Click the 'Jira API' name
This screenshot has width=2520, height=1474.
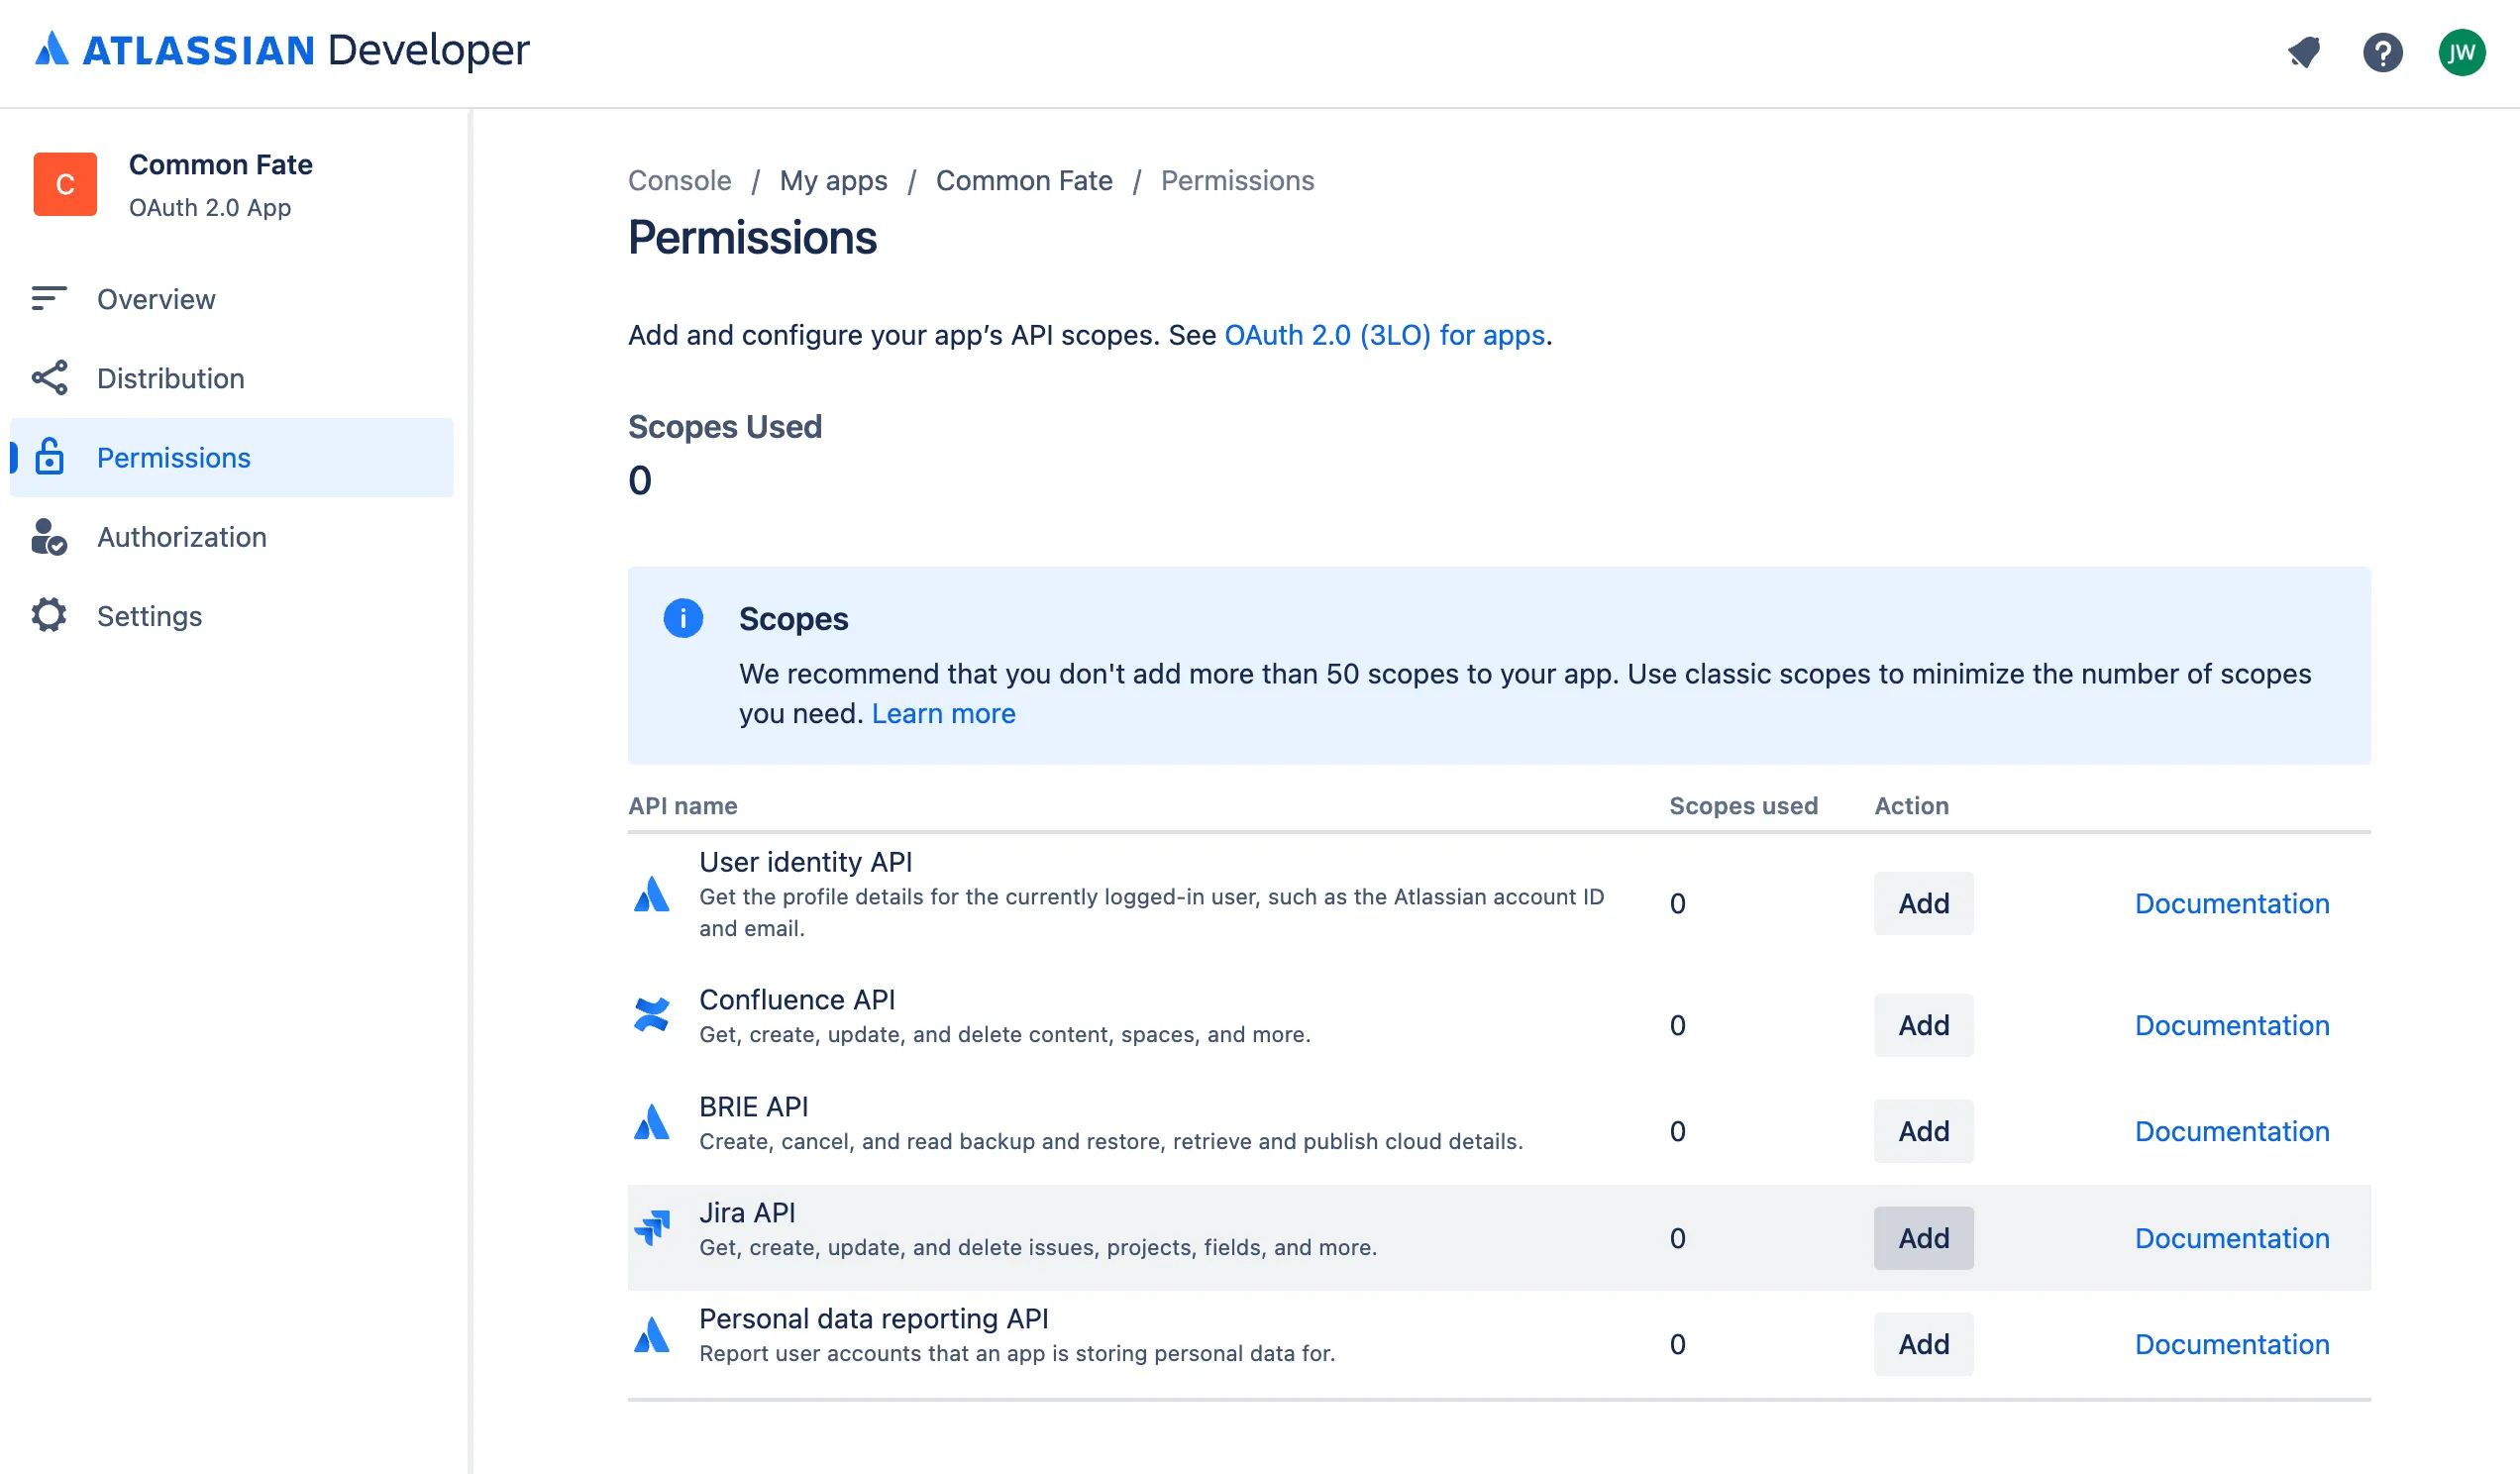click(747, 1213)
